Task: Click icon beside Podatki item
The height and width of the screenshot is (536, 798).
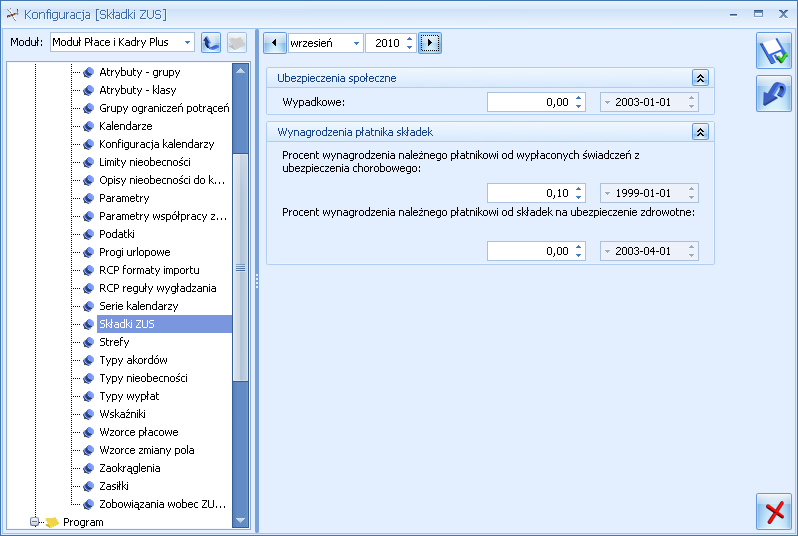Action: 89,234
